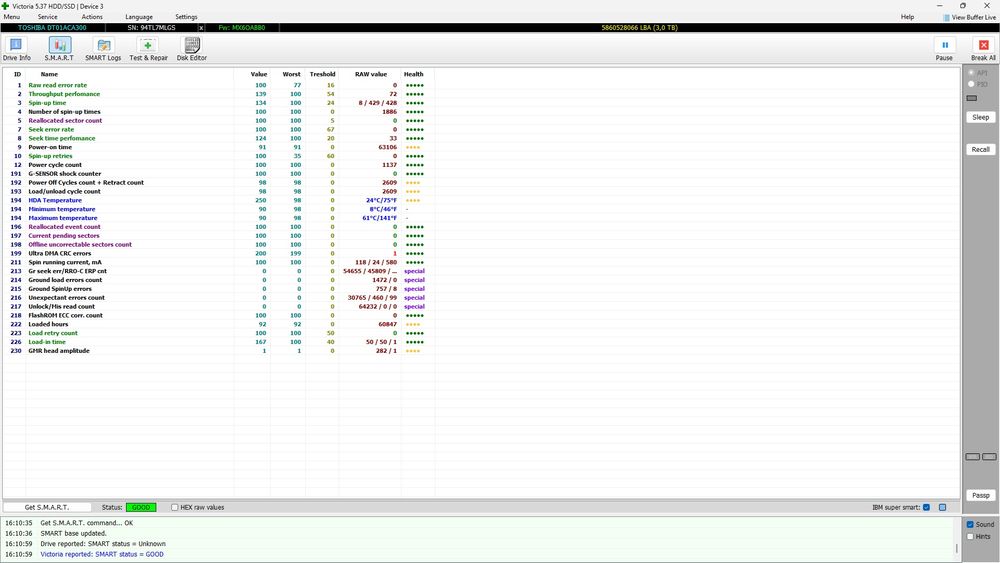The image size is (1000, 563).
Task: Click the TOSHIBA DT01ACA300 drive label
Action: point(52,28)
